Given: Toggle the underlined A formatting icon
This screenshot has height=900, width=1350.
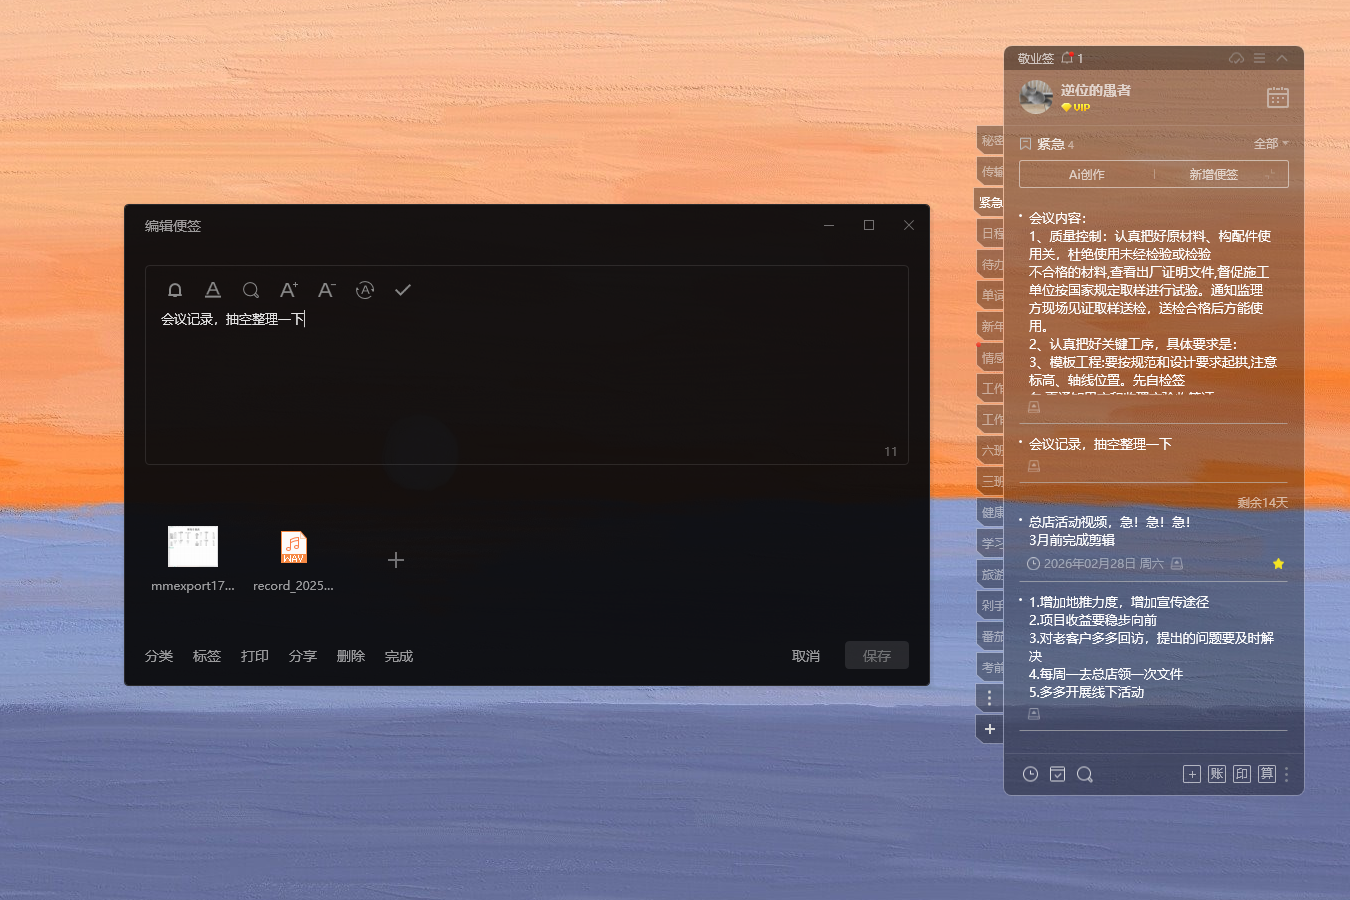Looking at the screenshot, I should (213, 290).
